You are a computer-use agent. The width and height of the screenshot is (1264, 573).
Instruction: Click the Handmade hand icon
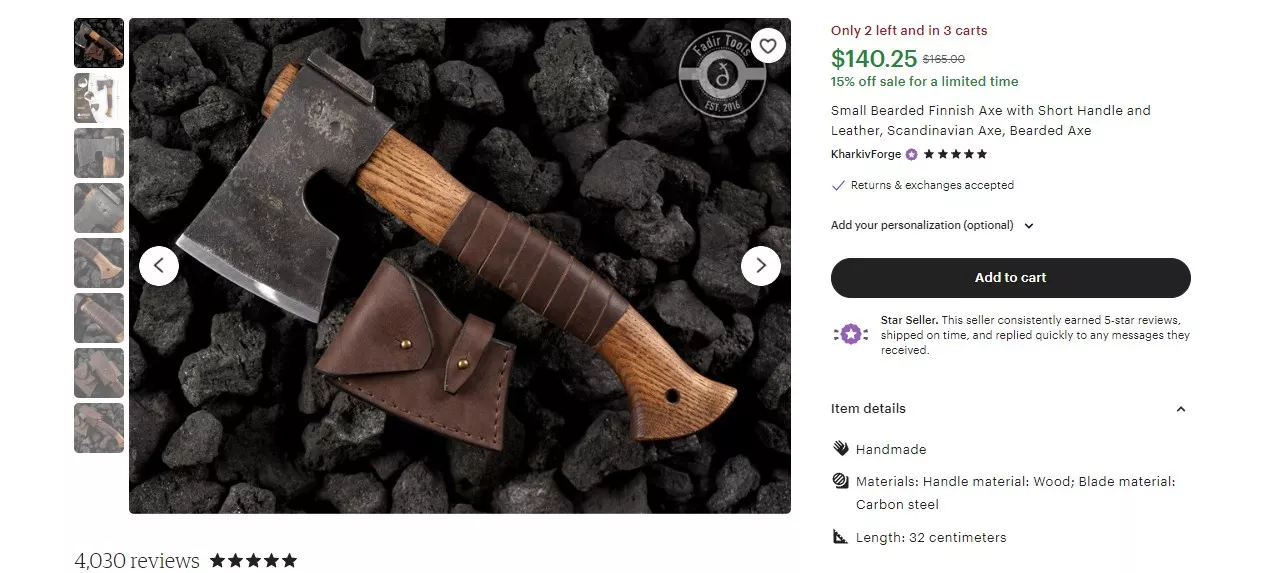point(840,449)
